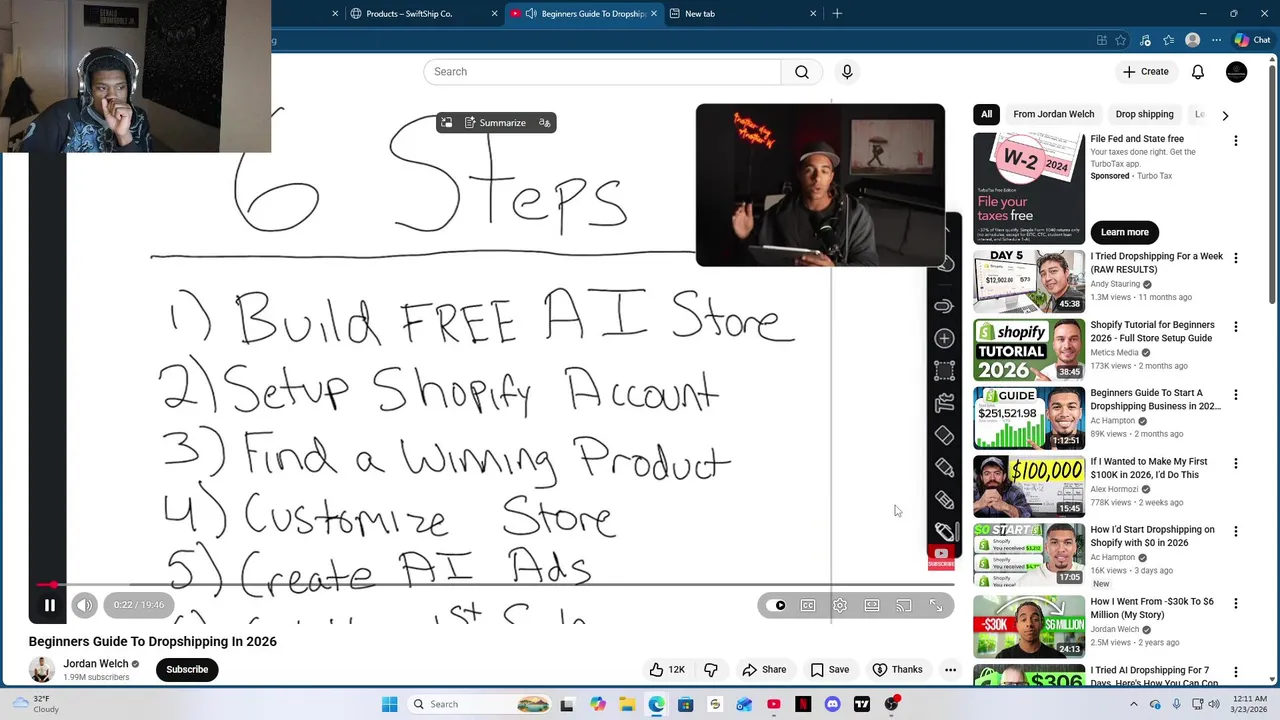Open the Edge Copilot Chat button
Viewport: 1280px width, 720px height.
1252,41
